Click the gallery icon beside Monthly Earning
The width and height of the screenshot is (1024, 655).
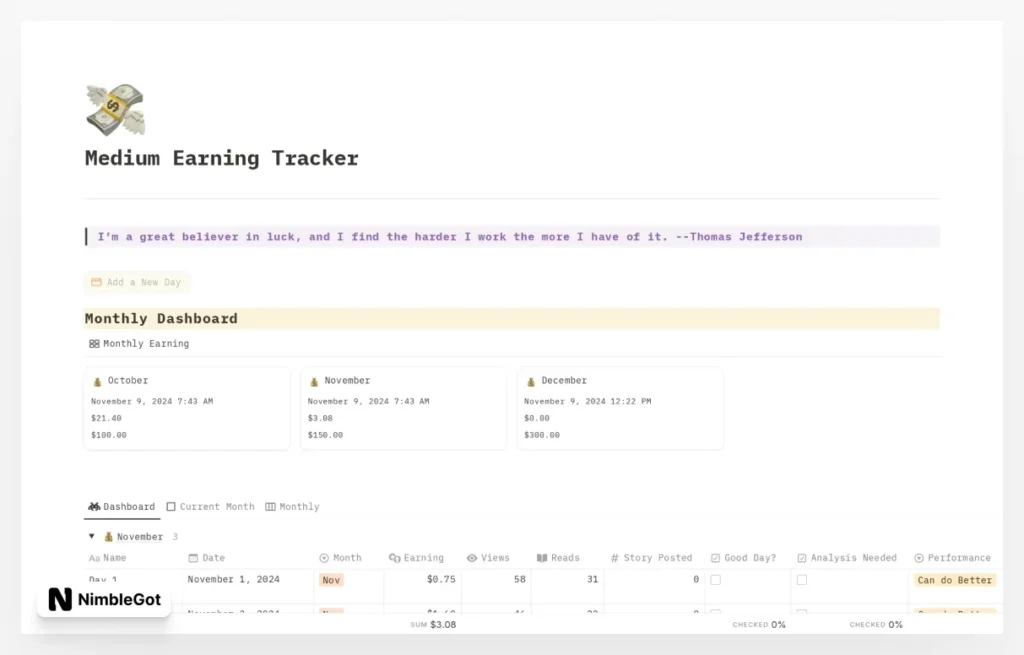tap(94, 343)
